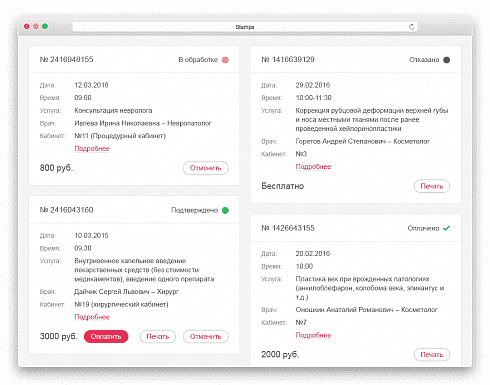Viewport: 490px width, 385px height.
Task: Click the reload icon in the address bar
Action: (x=411, y=27)
